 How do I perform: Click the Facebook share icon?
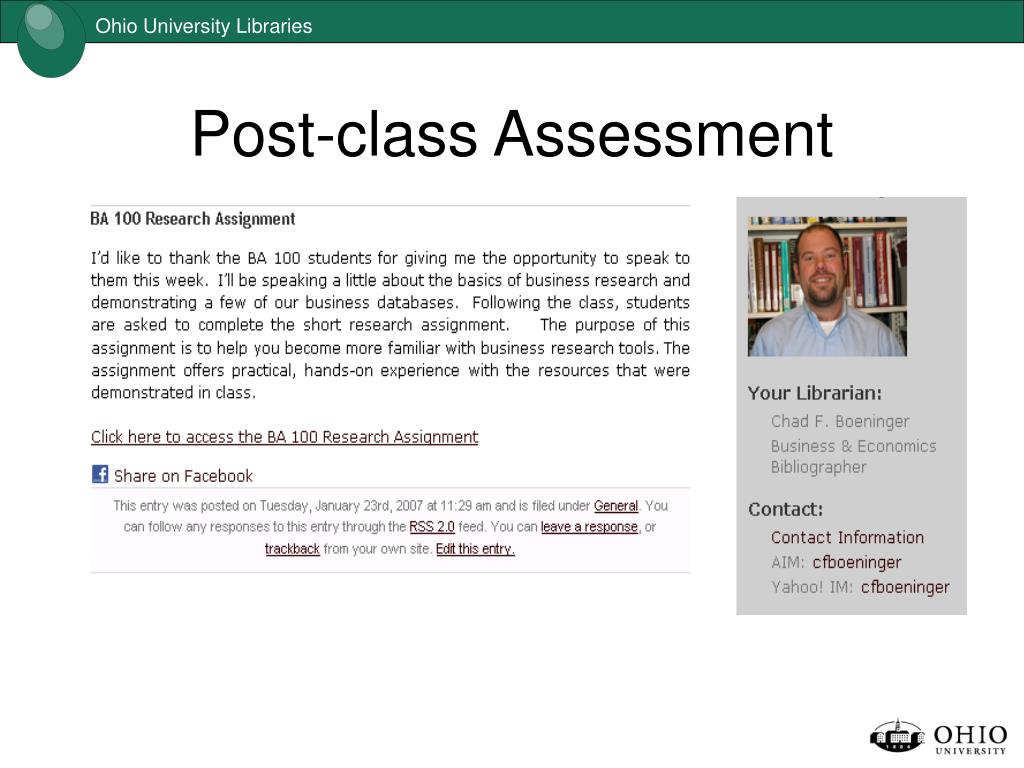point(100,474)
